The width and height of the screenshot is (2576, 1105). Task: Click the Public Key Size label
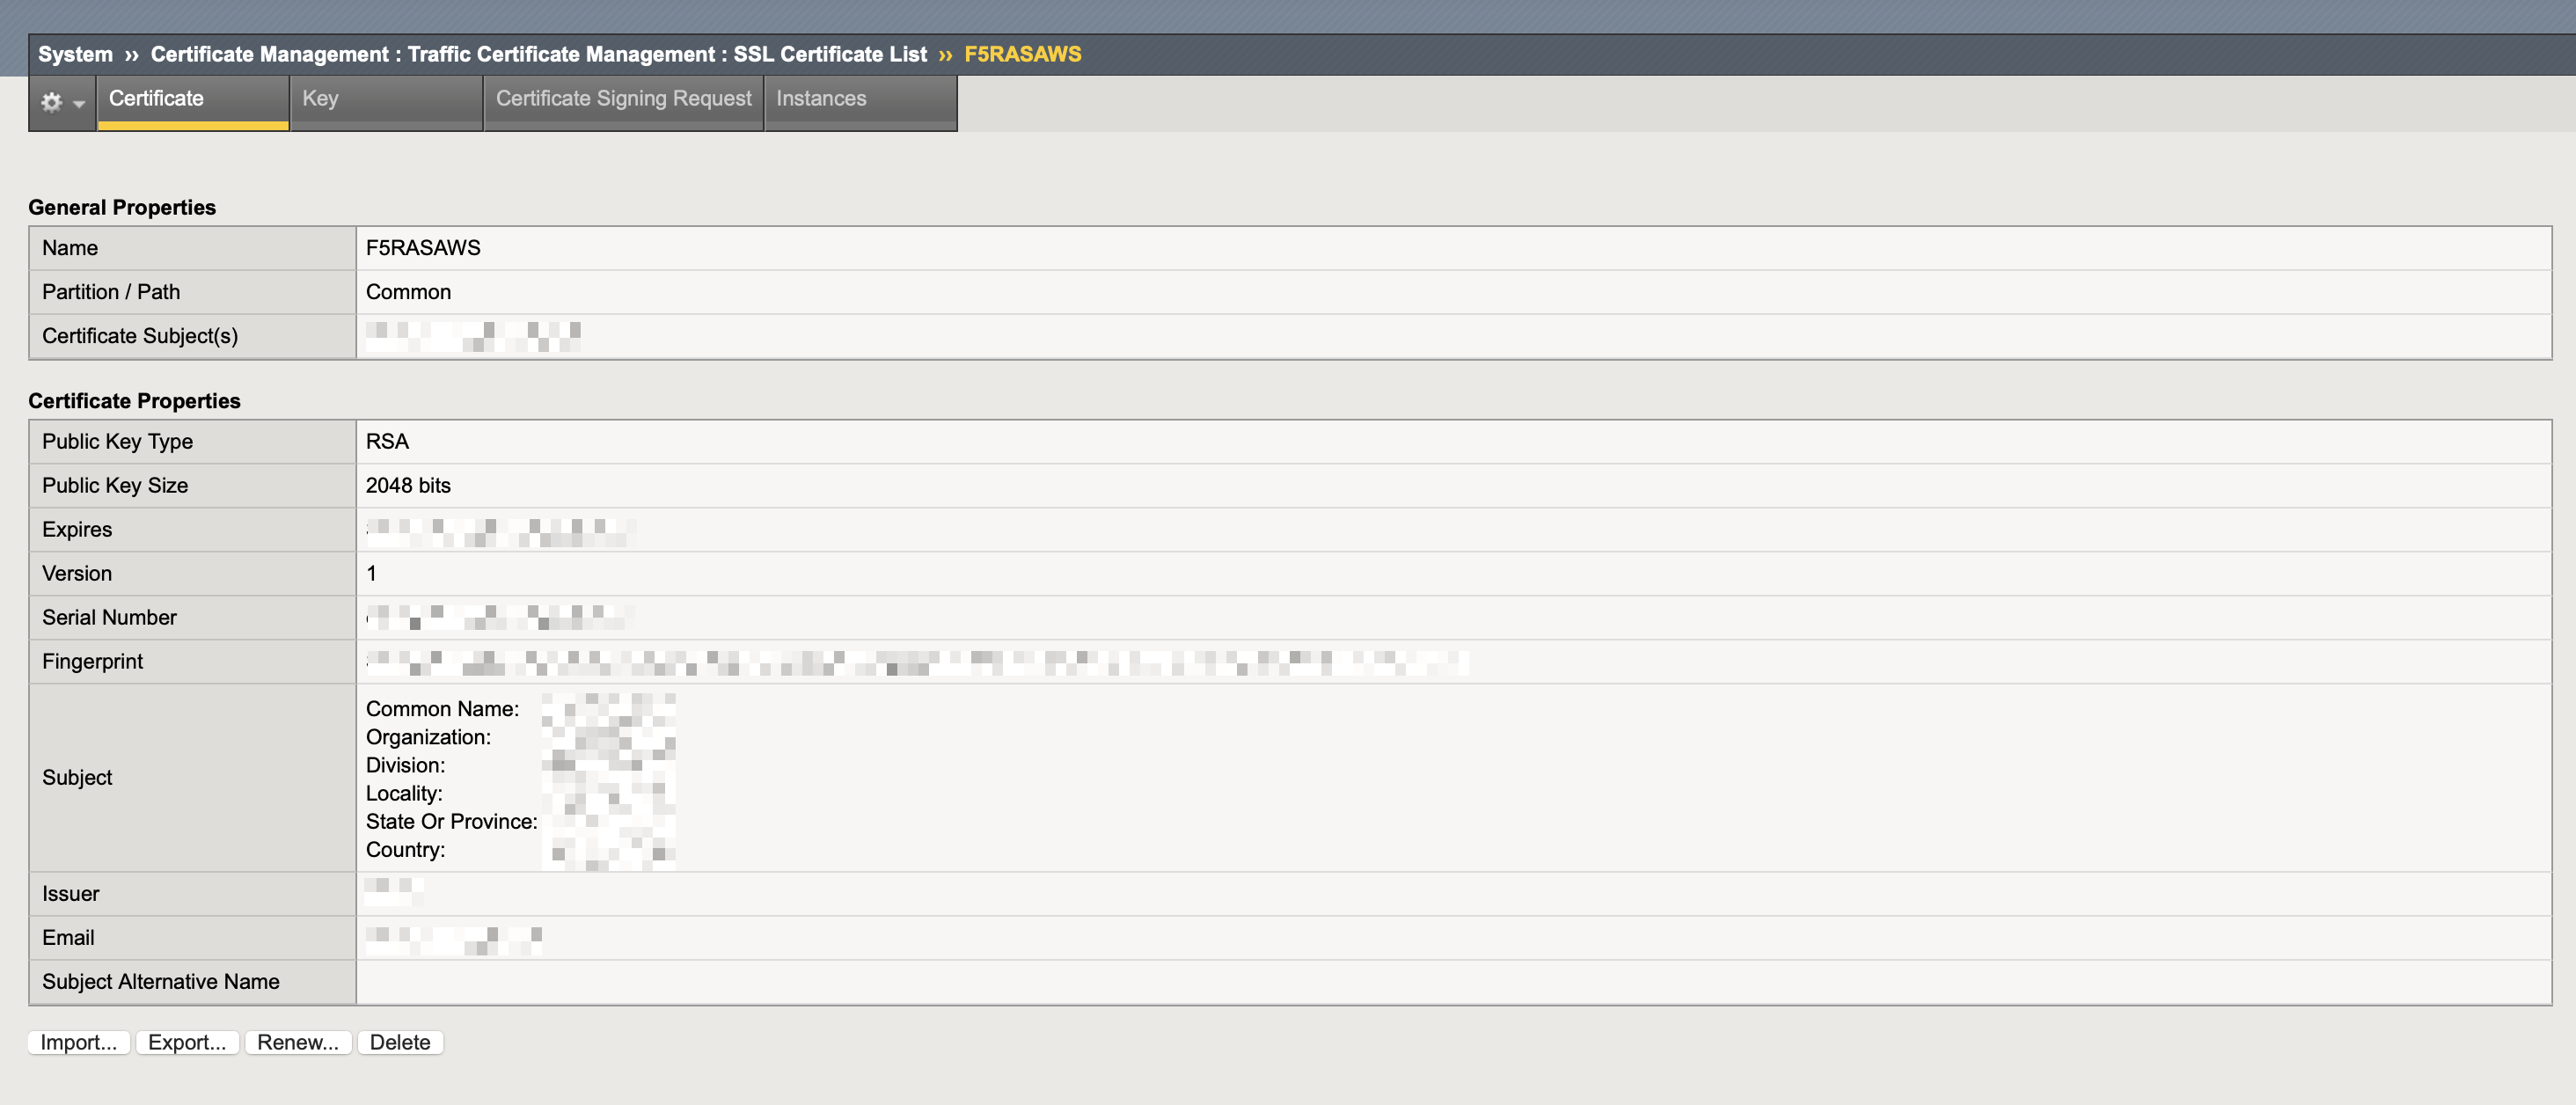click(x=115, y=485)
